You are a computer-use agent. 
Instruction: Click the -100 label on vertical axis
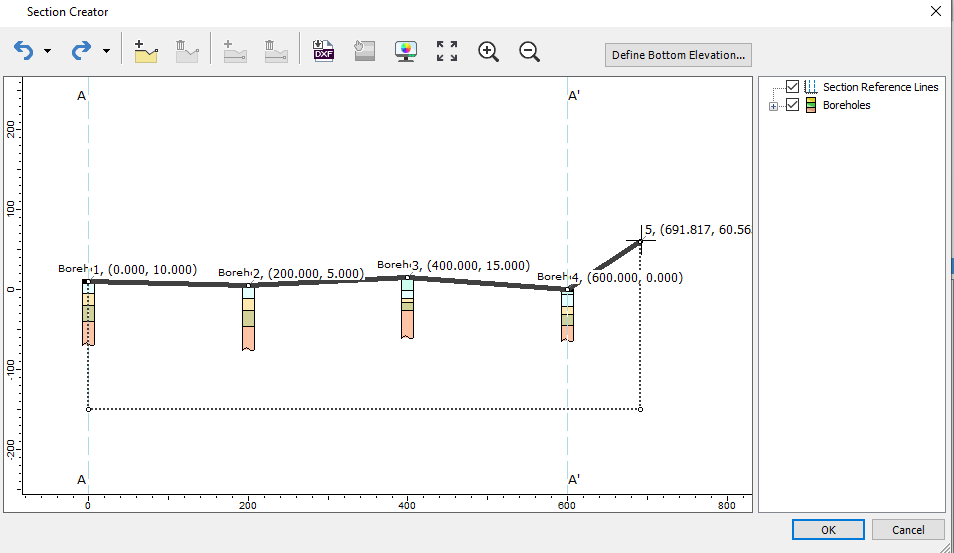point(10,370)
